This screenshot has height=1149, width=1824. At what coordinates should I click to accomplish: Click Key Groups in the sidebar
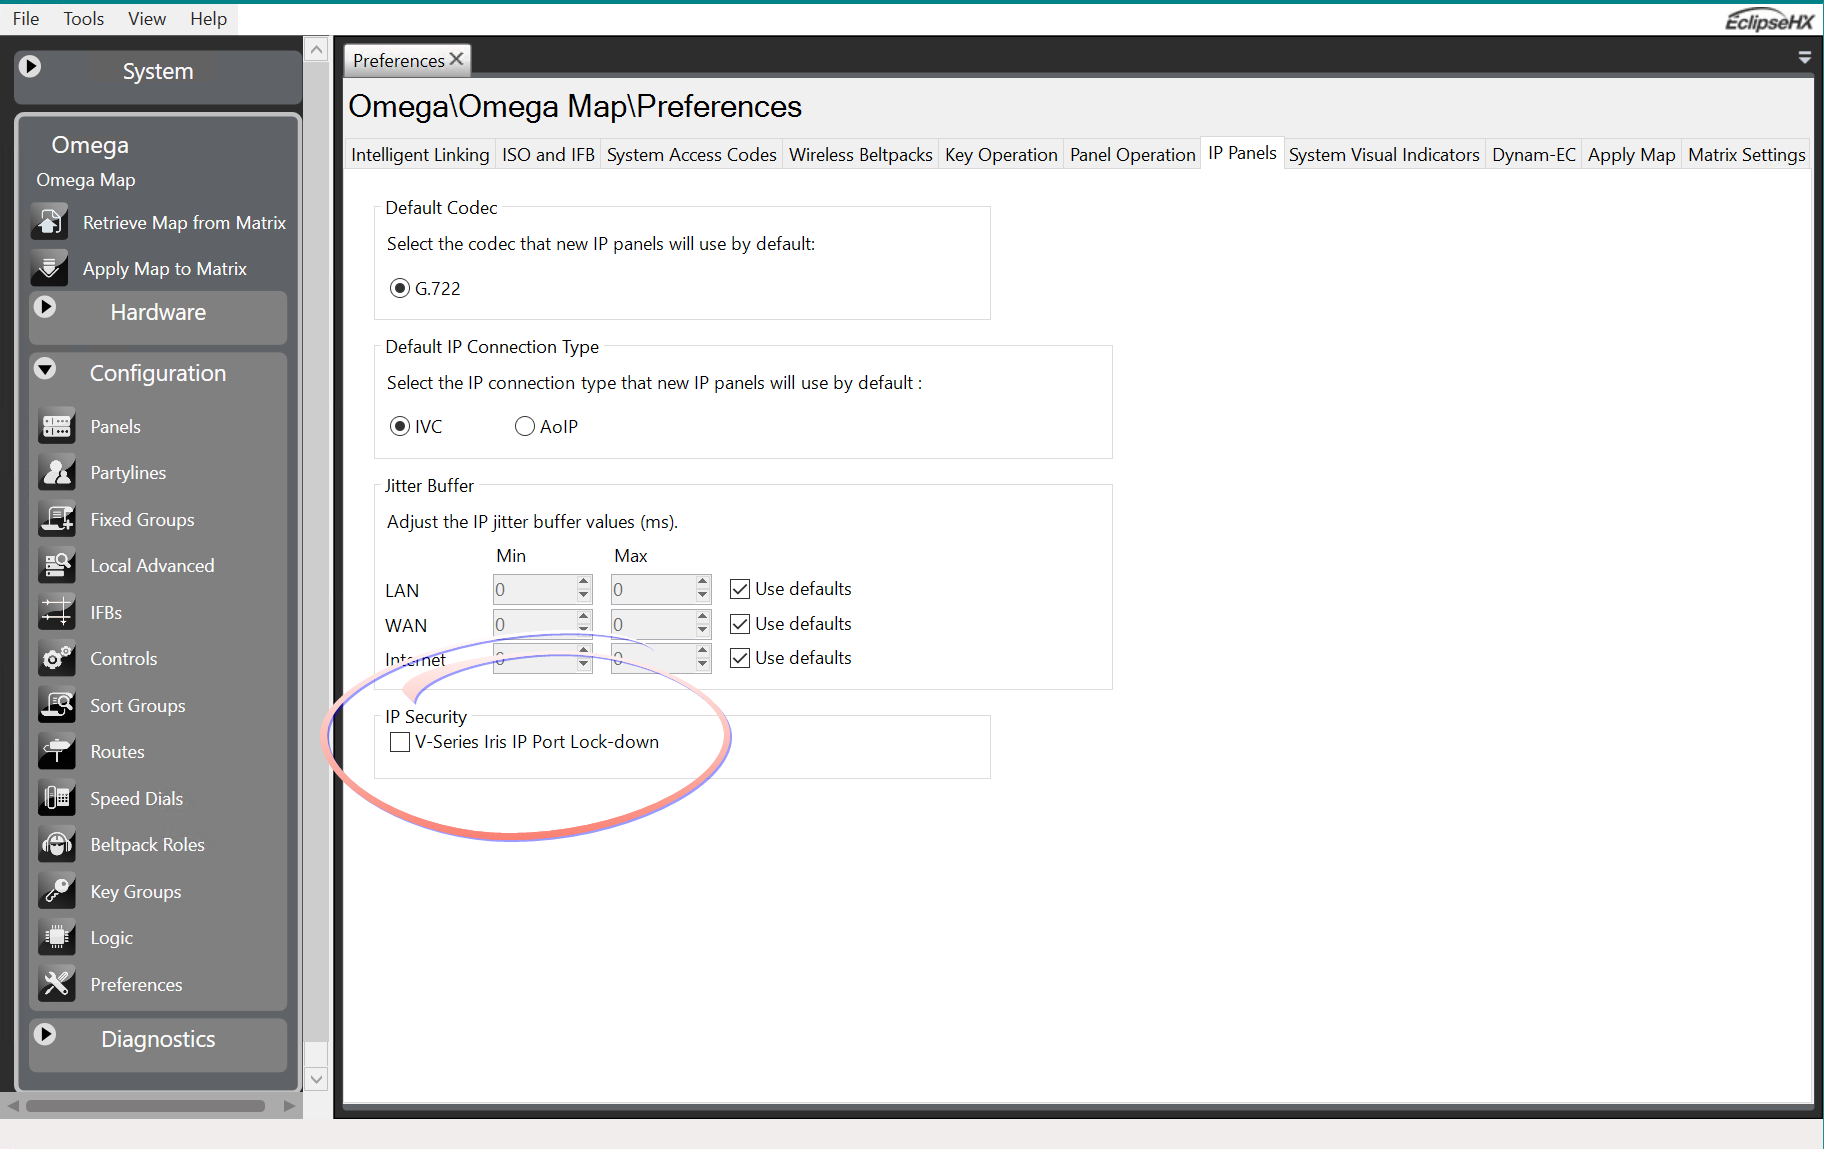[x=135, y=892]
